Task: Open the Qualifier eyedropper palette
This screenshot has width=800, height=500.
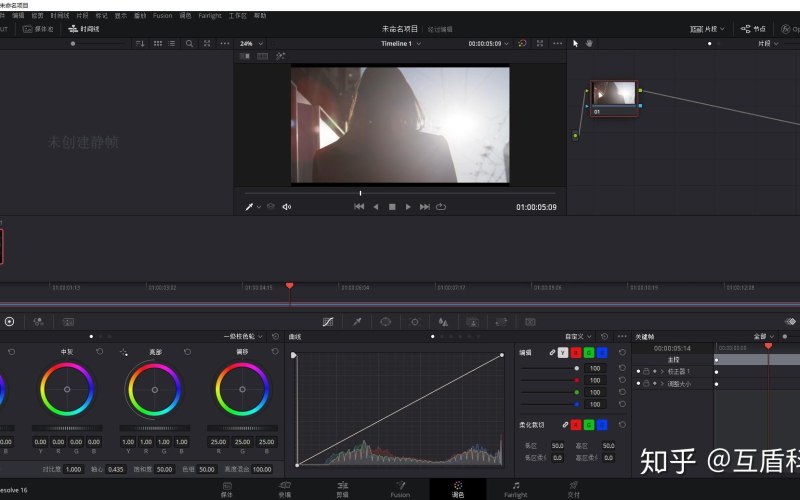Action: click(357, 322)
